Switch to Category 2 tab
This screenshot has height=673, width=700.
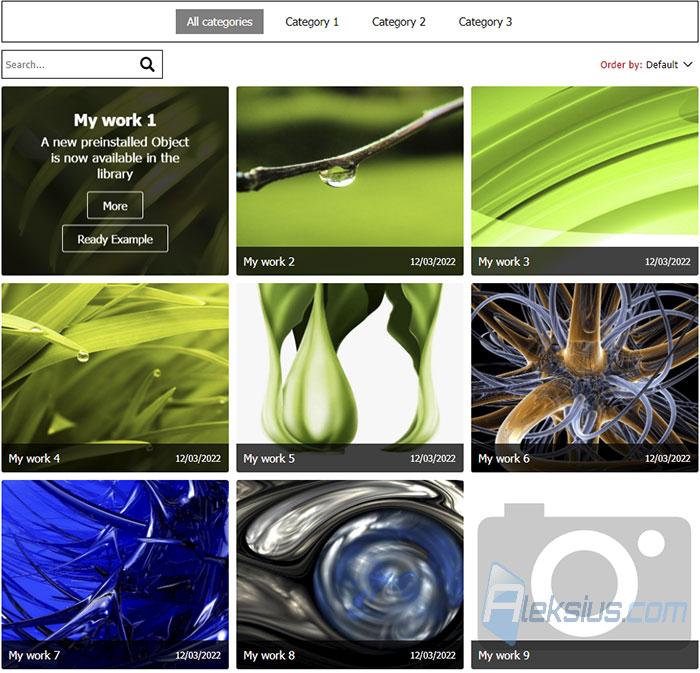click(x=399, y=22)
